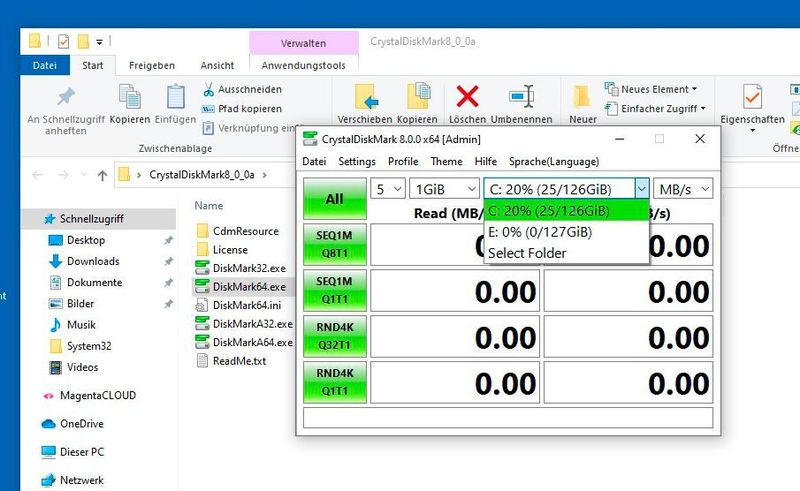800x491 pixels.
Task: Click the Explorer up-arrow navigation button
Action: point(102,176)
